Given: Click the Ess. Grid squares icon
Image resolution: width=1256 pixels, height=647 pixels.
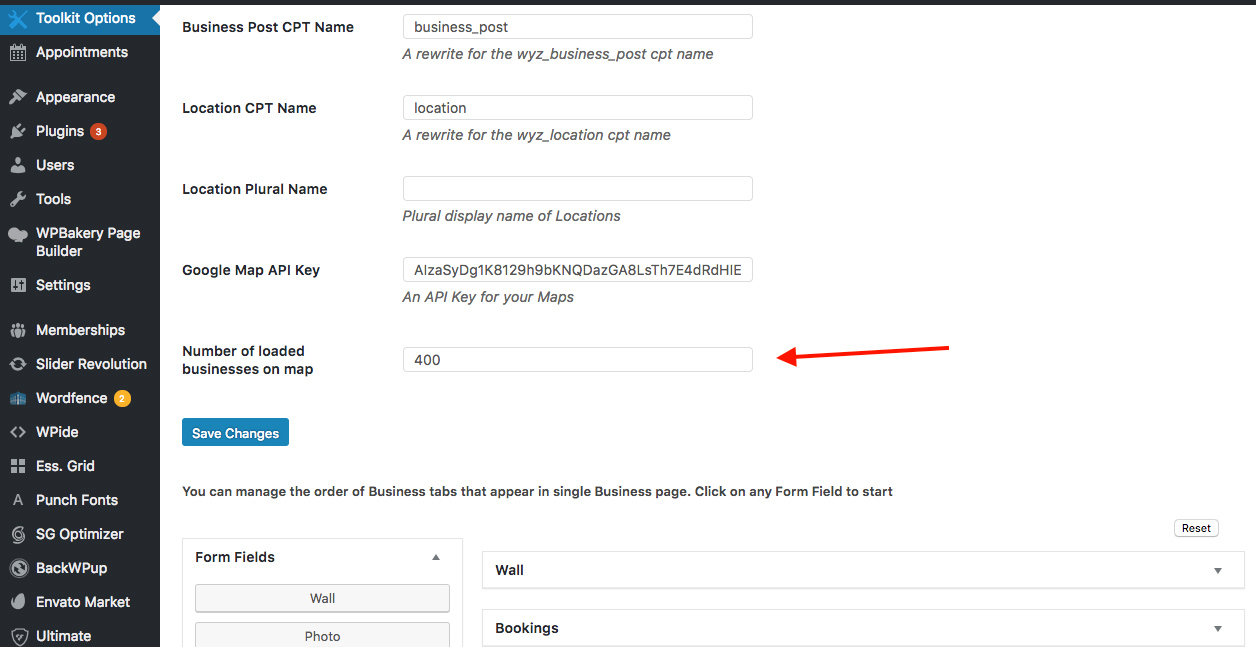Looking at the screenshot, I should point(18,466).
